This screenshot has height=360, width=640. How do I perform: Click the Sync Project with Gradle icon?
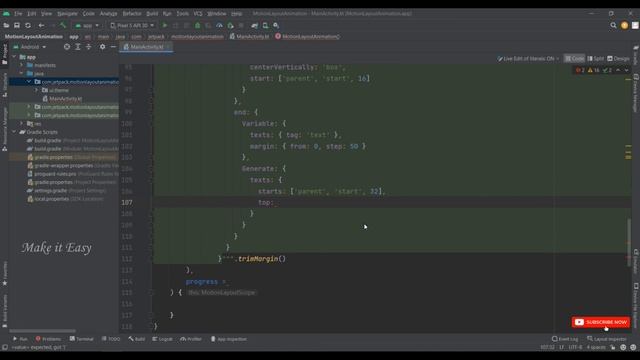point(255,25)
